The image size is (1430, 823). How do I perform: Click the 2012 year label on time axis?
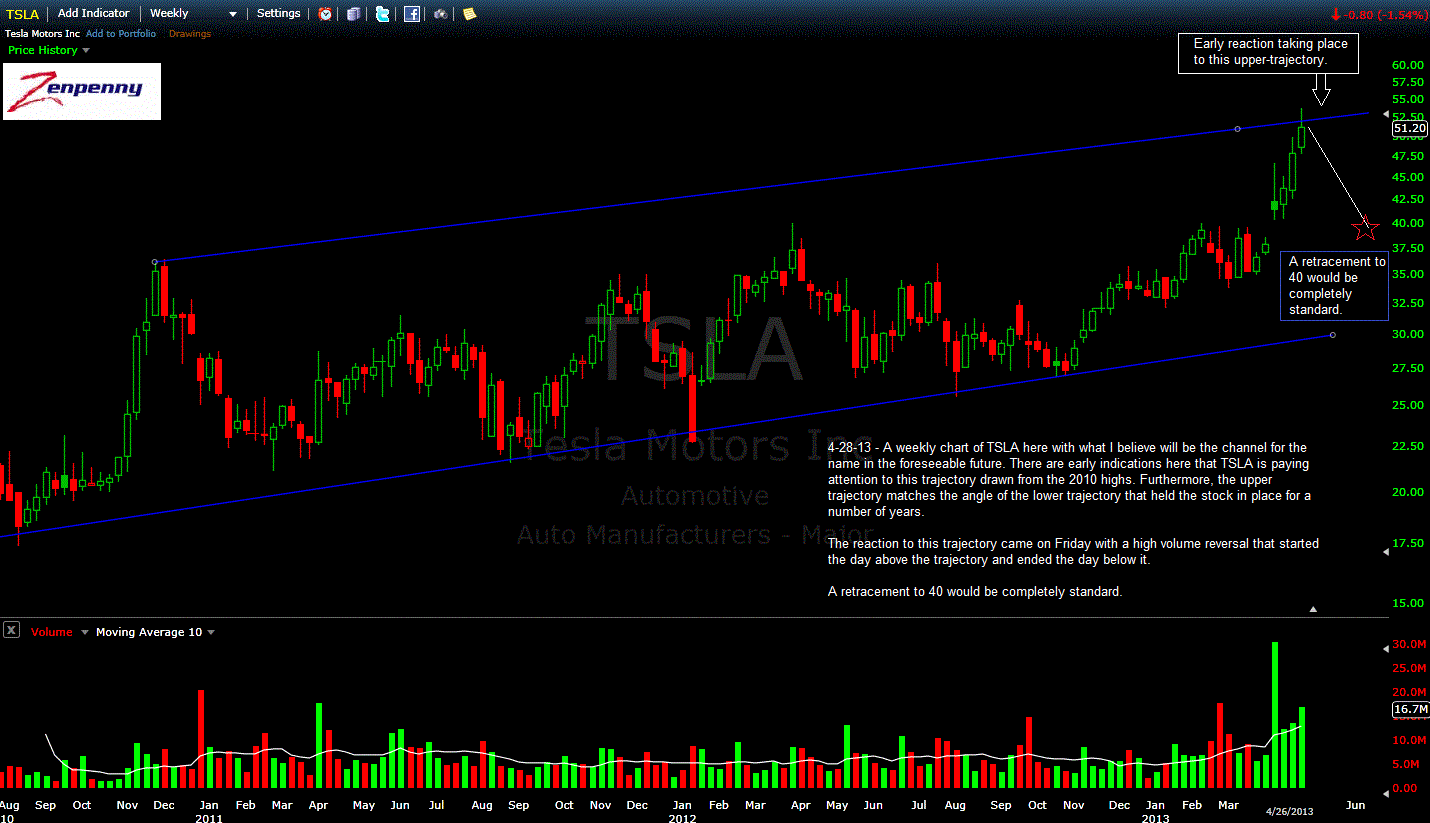tap(682, 818)
